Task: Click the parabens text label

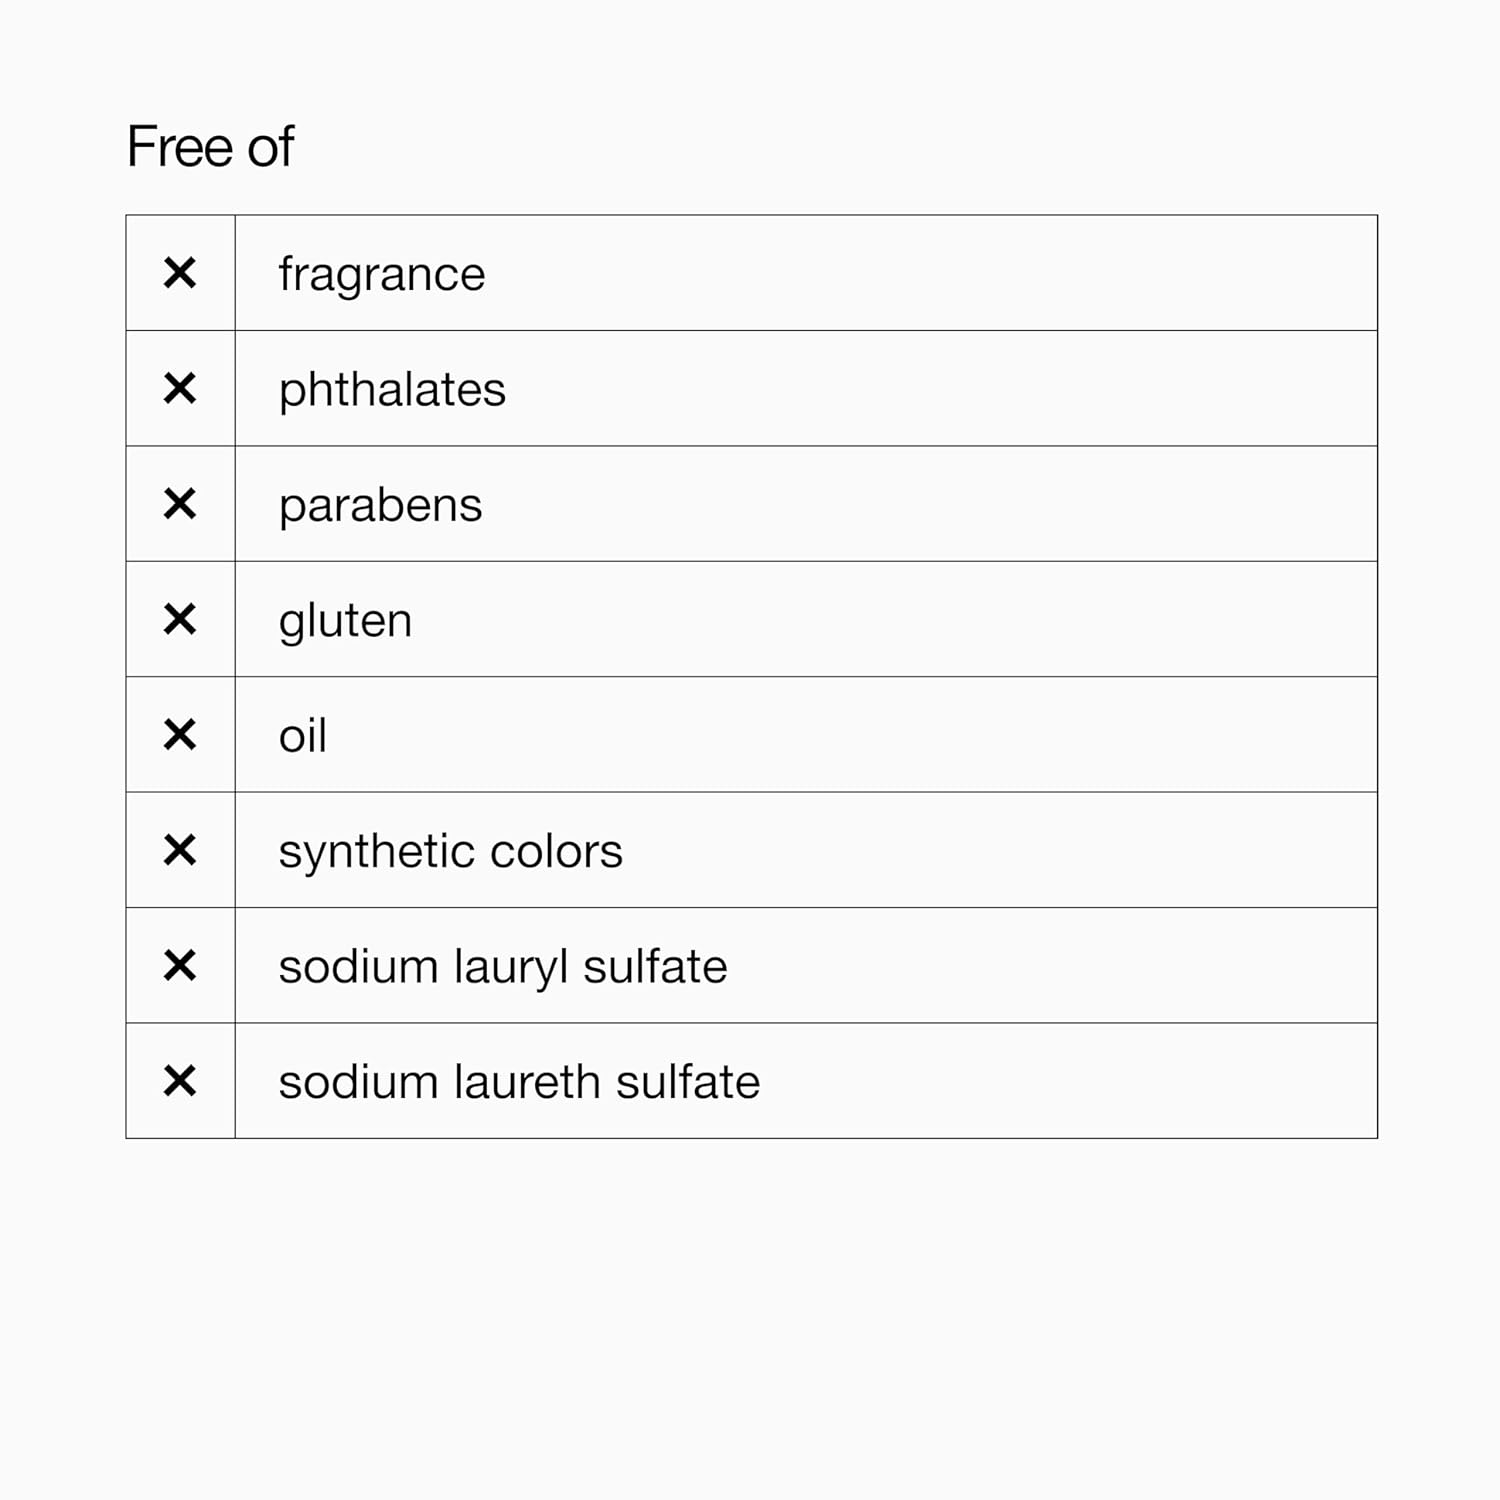Action: pos(380,506)
